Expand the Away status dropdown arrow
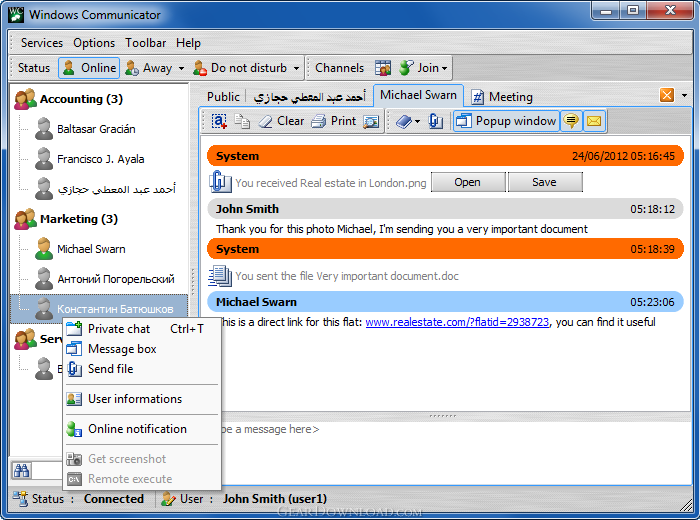 pos(181,69)
